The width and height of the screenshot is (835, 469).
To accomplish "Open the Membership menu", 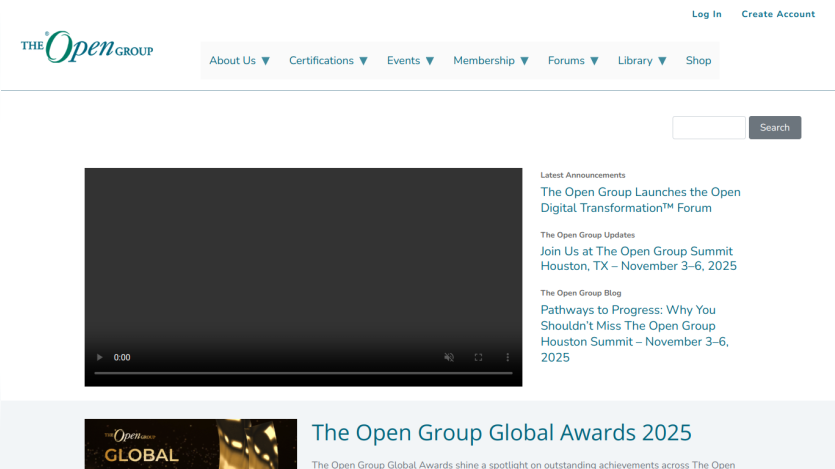I will tap(484, 61).
